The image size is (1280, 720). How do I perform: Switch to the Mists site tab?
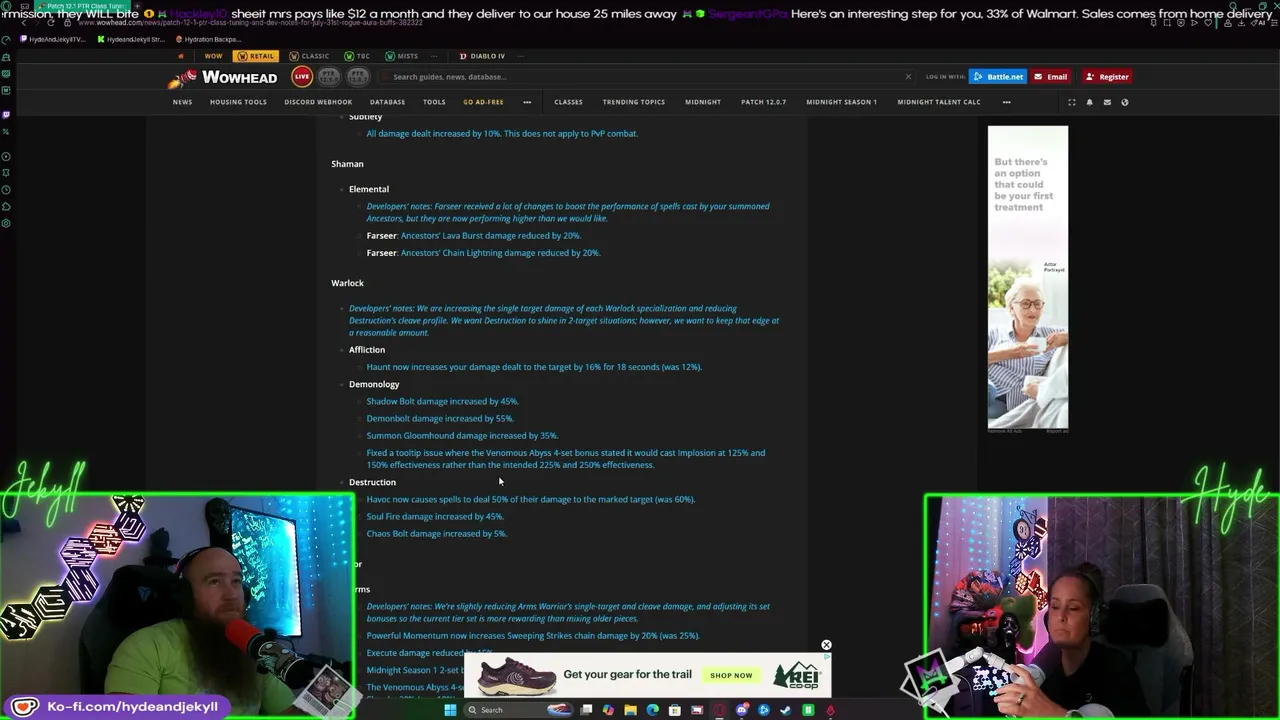(401, 56)
